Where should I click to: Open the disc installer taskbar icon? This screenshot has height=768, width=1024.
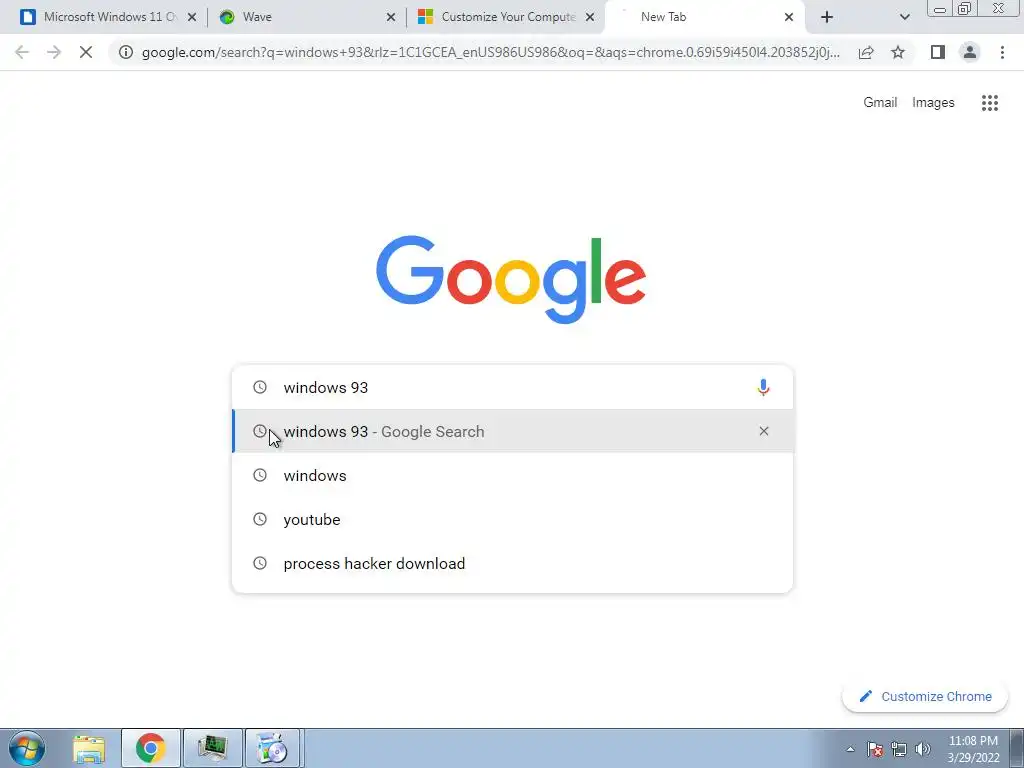[272, 748]
